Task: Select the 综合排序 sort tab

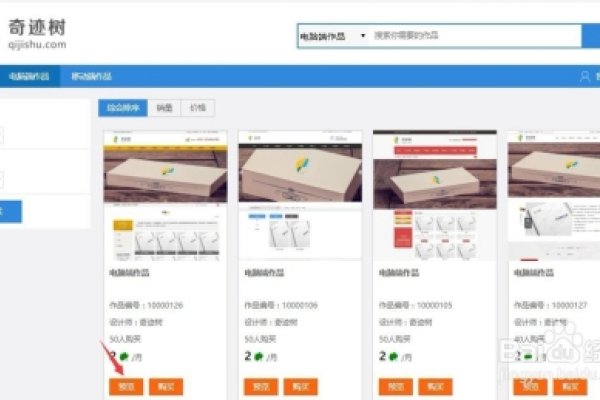Action: point(123,108)
